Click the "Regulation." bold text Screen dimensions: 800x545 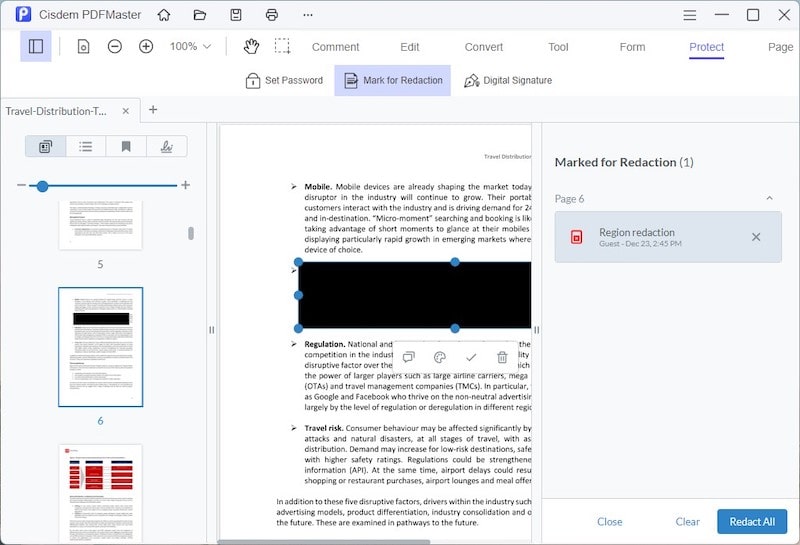[324, 344]
